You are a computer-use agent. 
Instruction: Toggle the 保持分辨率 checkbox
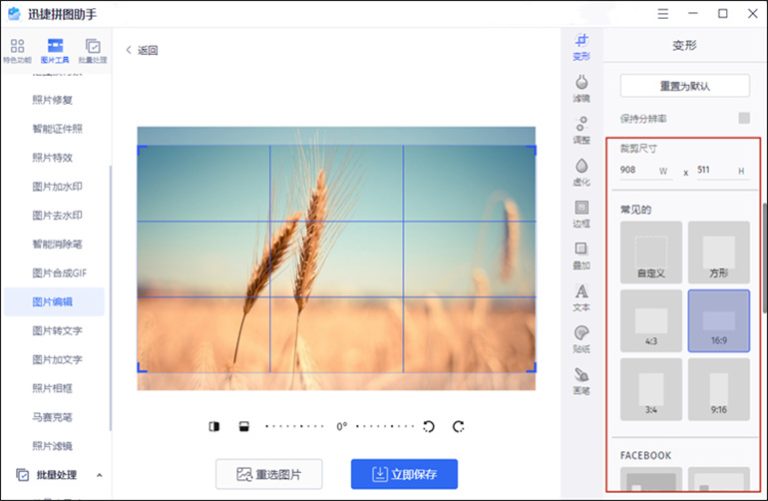(744, 118)
